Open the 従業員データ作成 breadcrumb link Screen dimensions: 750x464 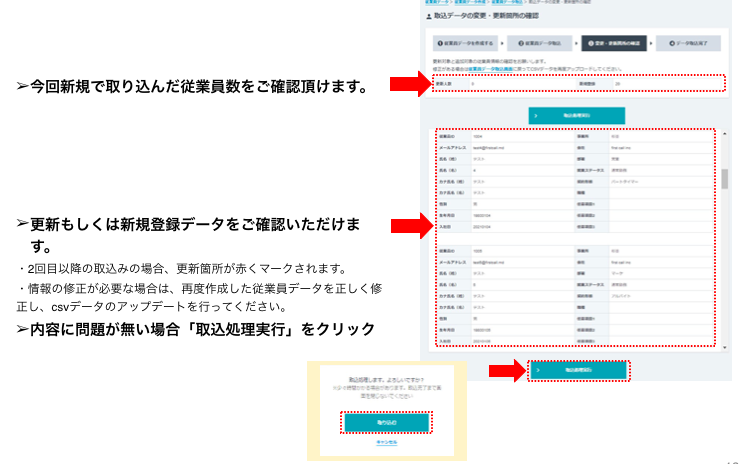click(470, 2)
